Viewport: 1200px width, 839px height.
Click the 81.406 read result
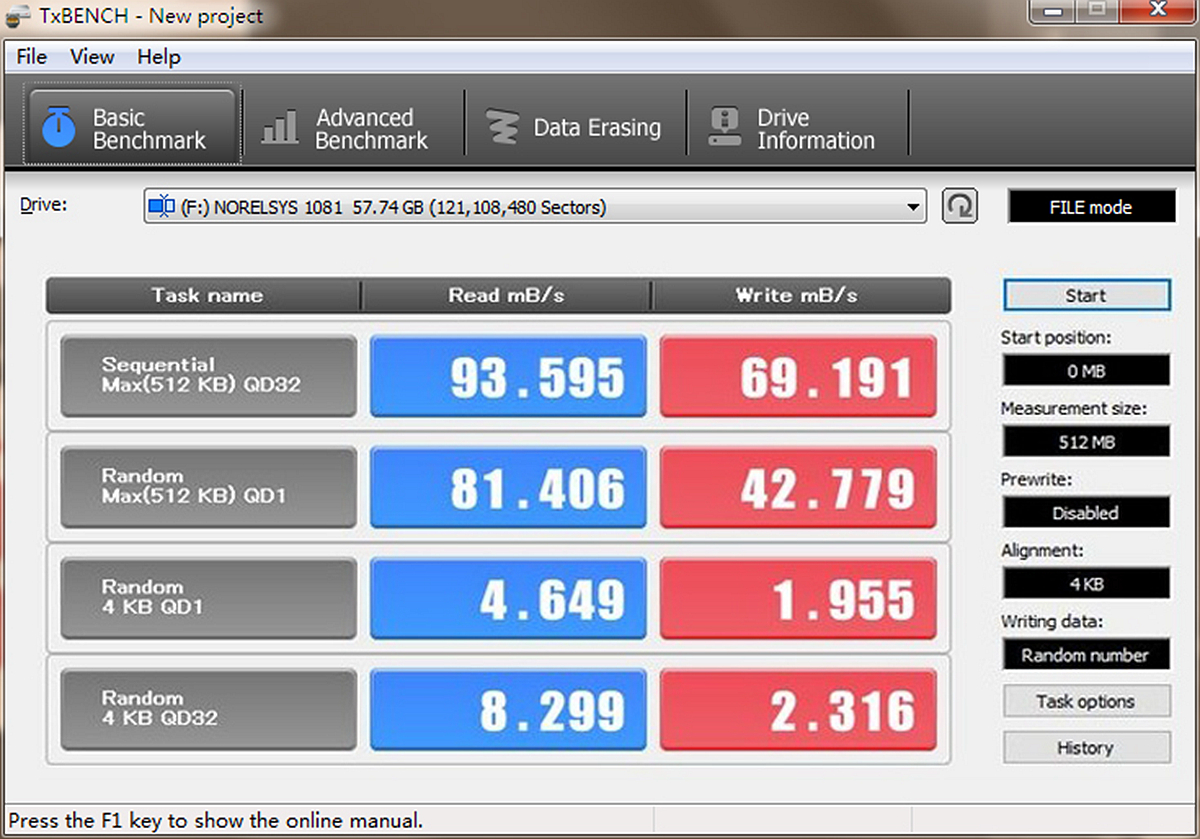pos(508,487)
